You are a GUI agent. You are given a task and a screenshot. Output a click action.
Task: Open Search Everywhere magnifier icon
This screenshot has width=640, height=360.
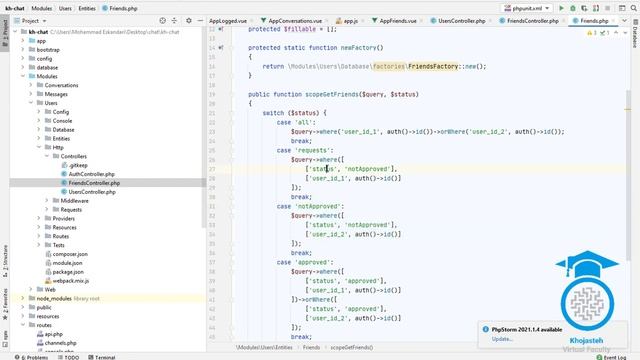[x=633, y=8]
